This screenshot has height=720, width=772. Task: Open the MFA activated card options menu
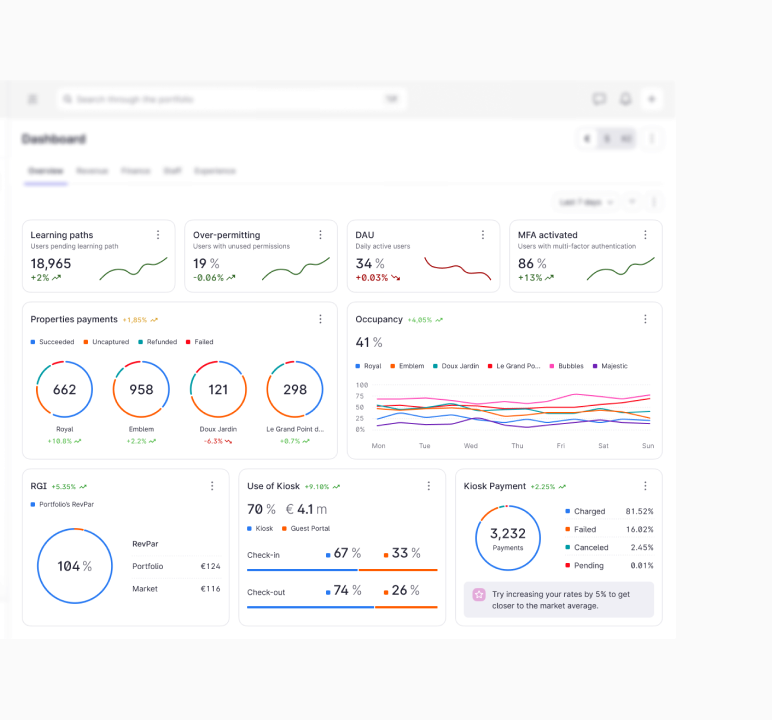[x=645, y=235]
